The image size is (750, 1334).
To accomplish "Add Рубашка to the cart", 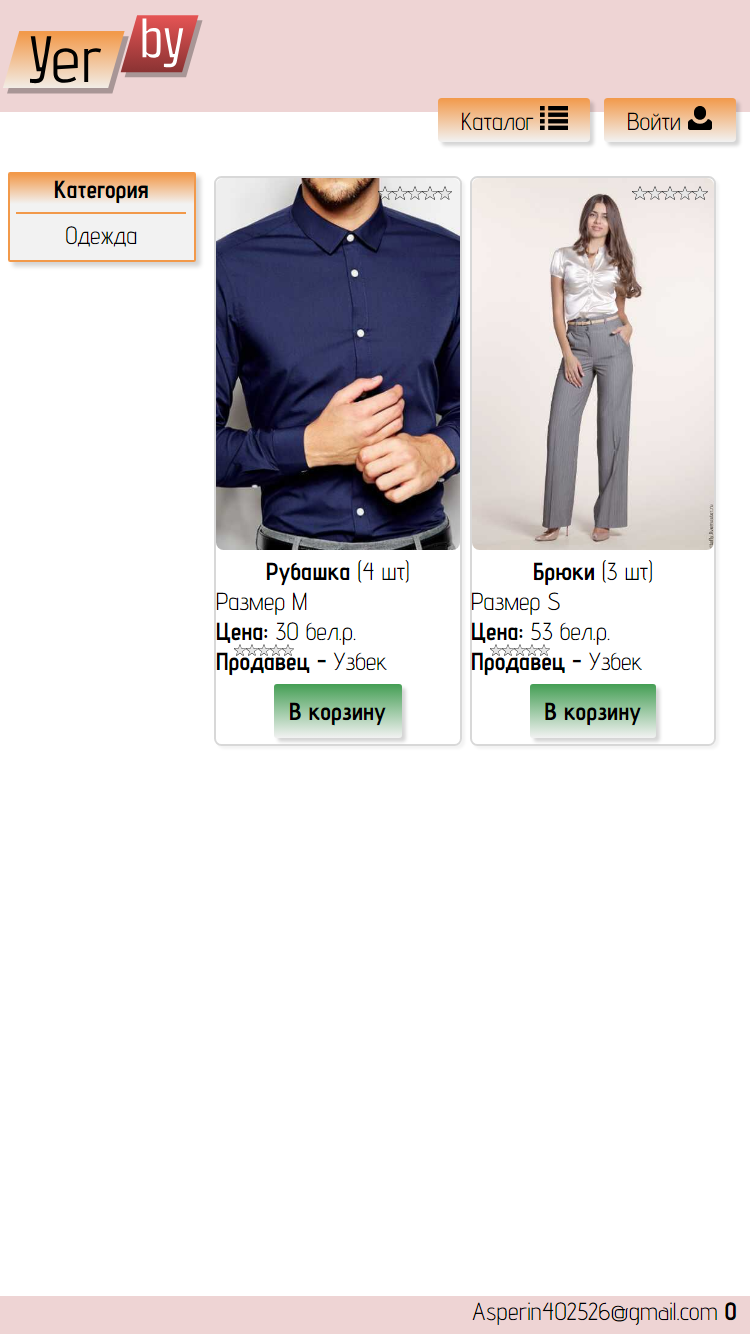I will pos(338,711).
